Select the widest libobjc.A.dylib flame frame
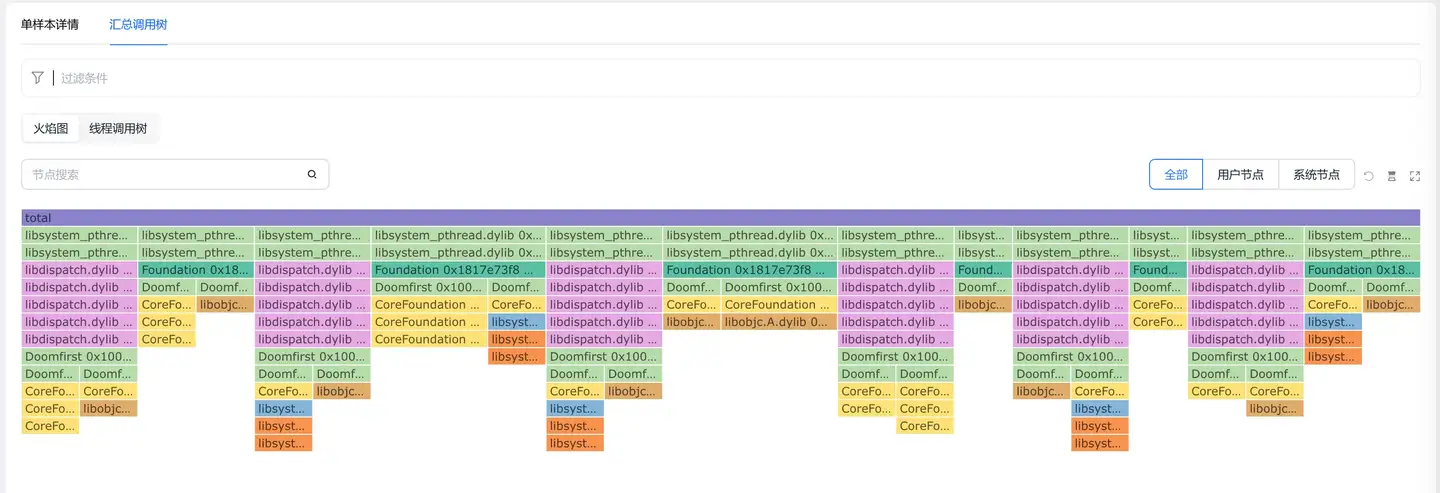 coord(778,322)
